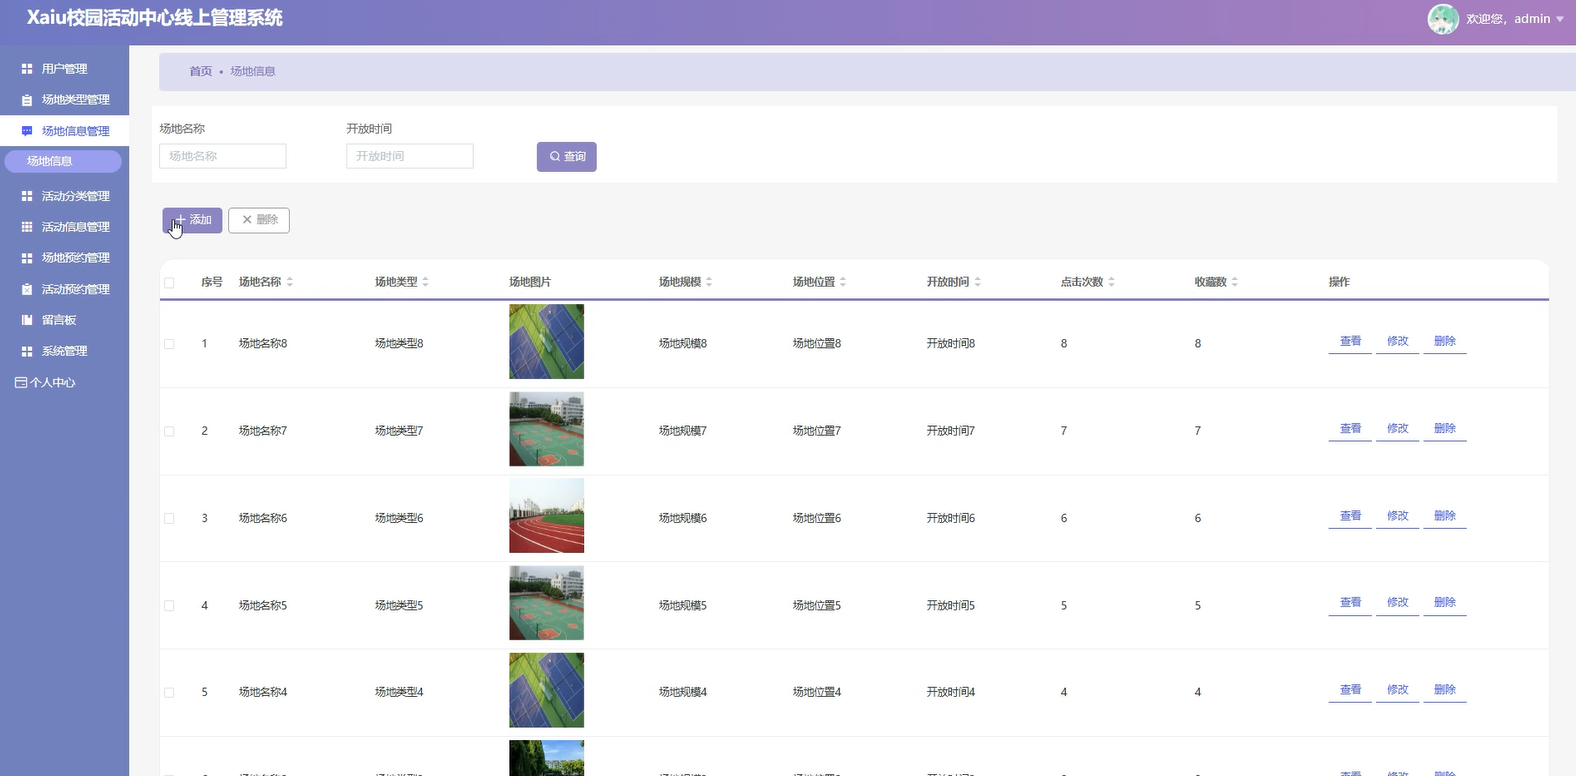The width and height of the screenshot is (1576, 776).
Task: Click the 活动信息管理 sidebar icon
Action: click(27, 227)
